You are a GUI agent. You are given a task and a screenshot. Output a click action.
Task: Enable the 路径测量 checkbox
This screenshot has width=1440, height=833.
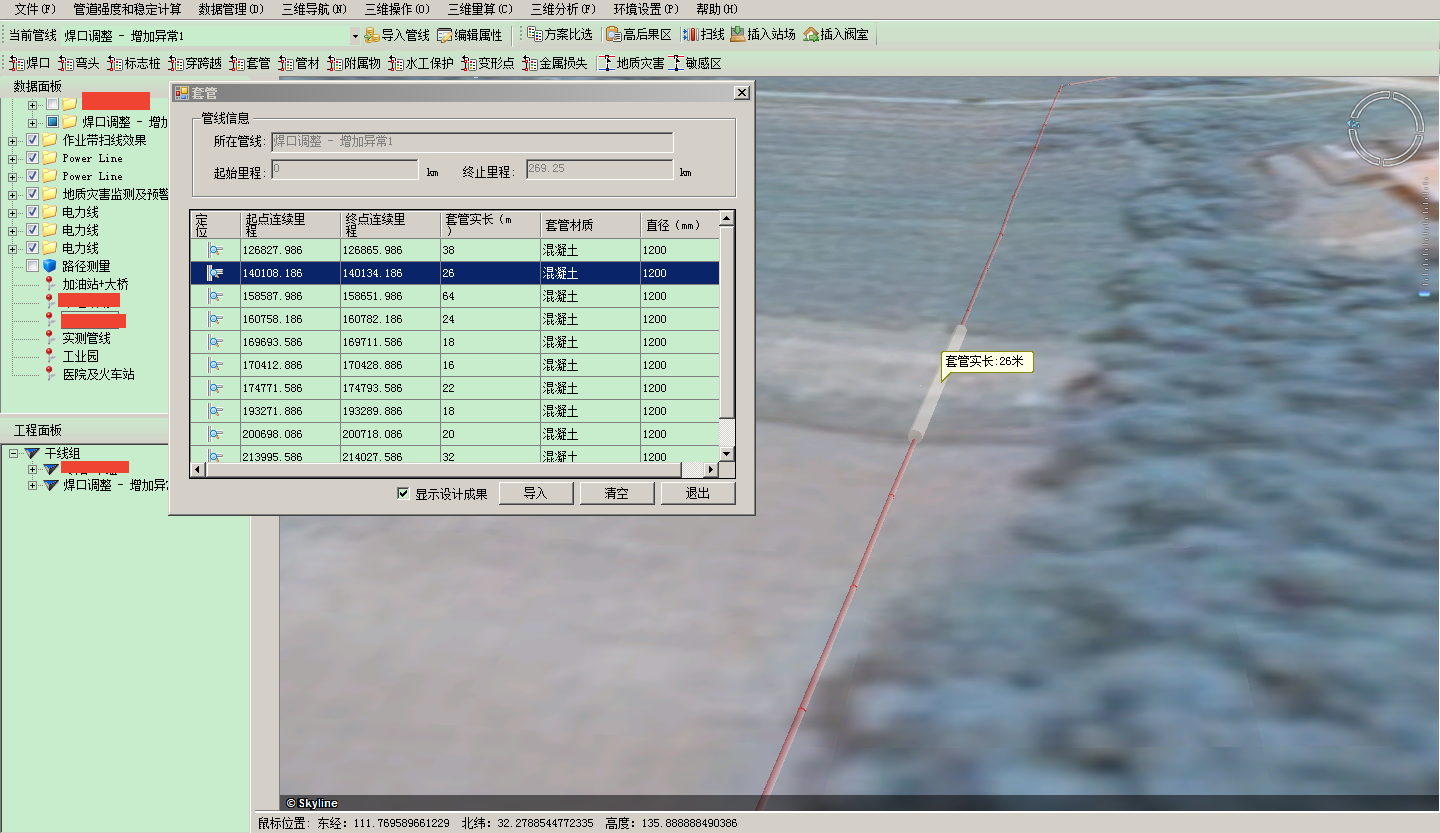[x=33, y=266]
